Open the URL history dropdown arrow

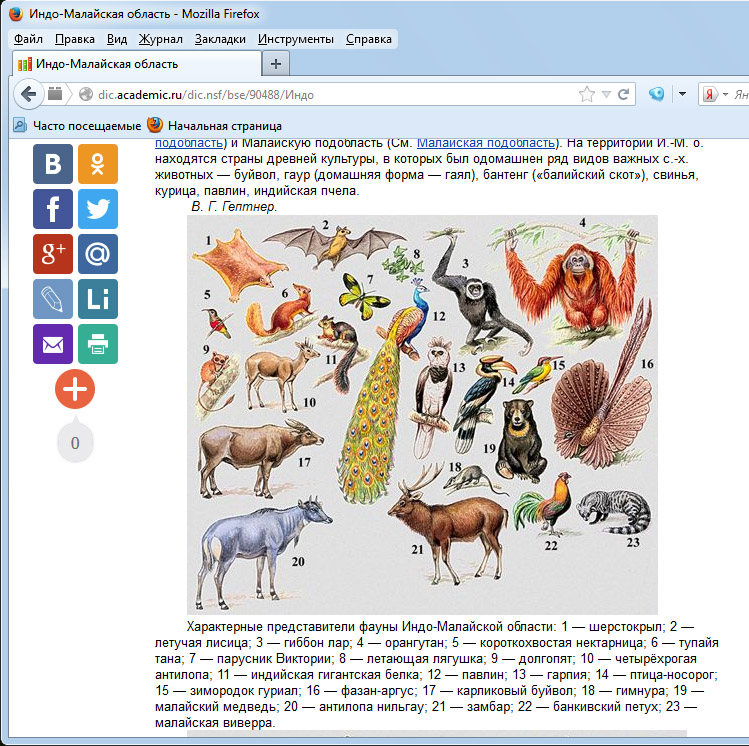(606, 94)
